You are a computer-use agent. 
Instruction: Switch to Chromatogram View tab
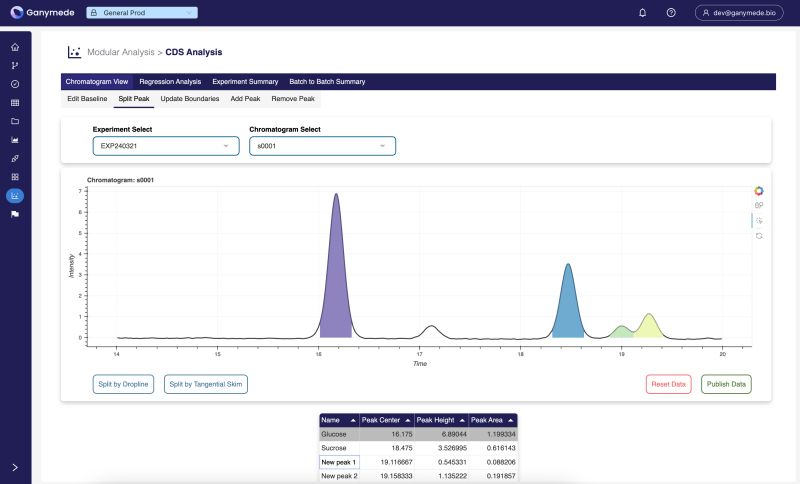(97, 82)
